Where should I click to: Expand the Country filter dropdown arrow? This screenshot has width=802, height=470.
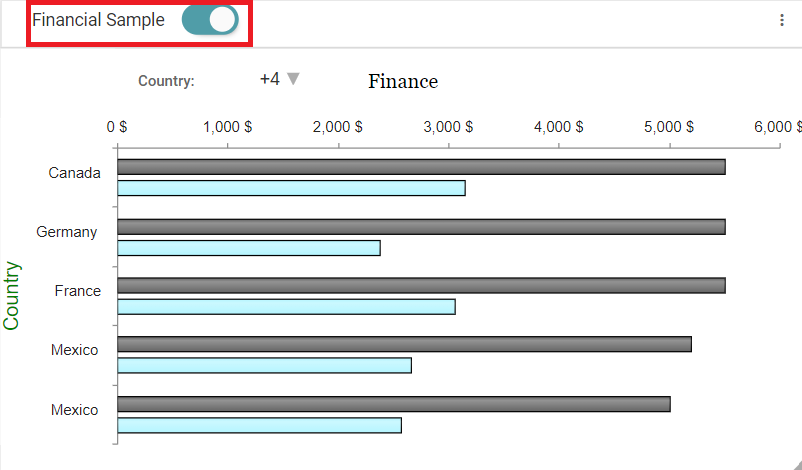click(293, 79)
